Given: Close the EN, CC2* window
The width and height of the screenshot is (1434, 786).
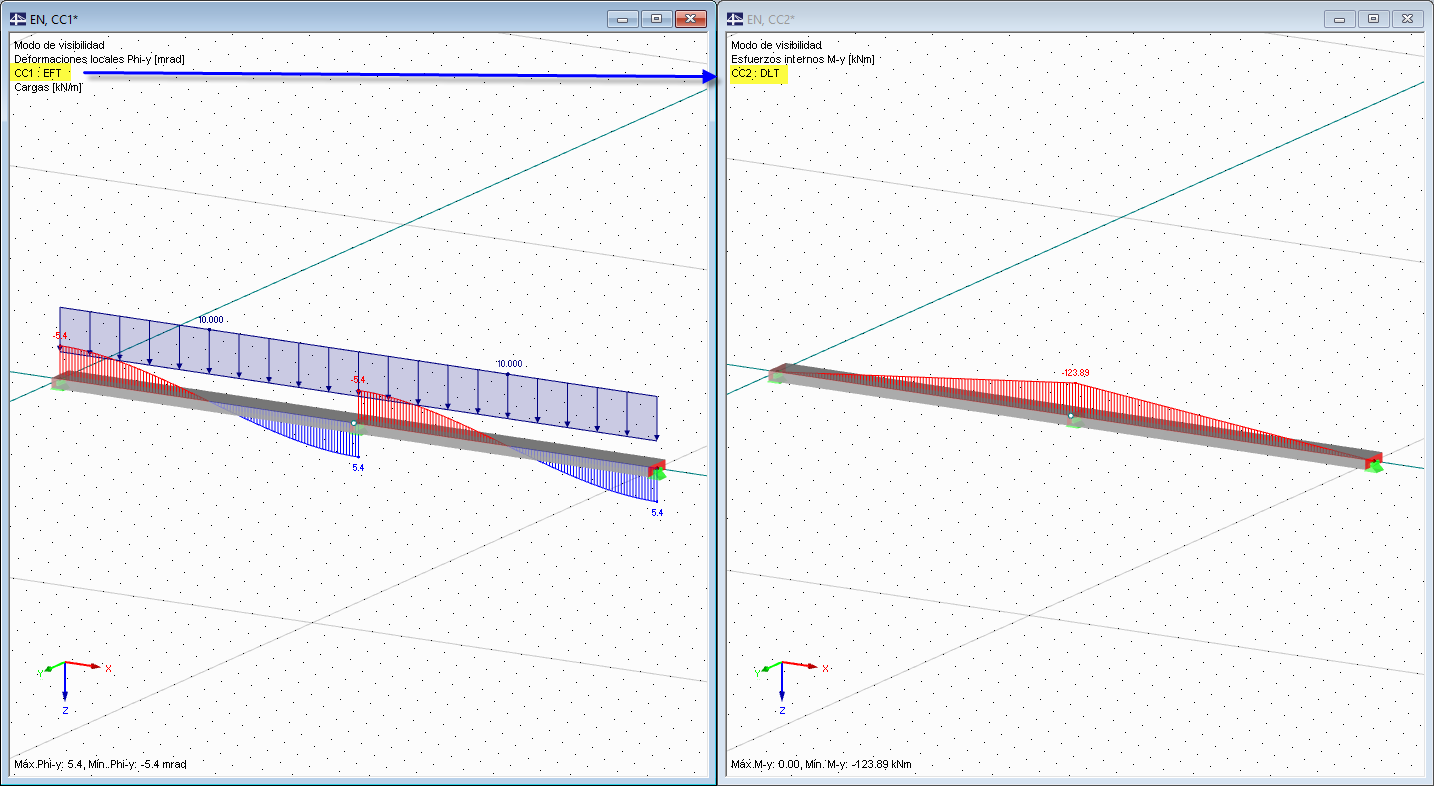Looking at the screenshot, I should [1406, 18].
